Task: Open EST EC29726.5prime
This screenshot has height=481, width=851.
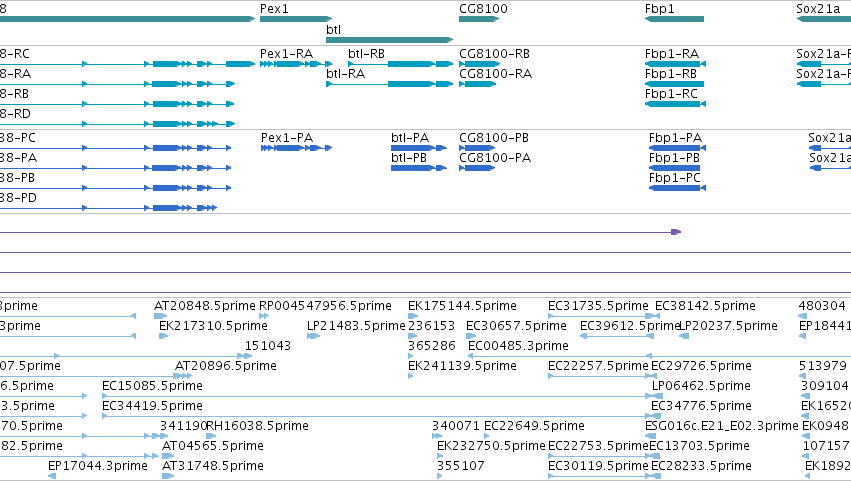Action: (701, 366)
